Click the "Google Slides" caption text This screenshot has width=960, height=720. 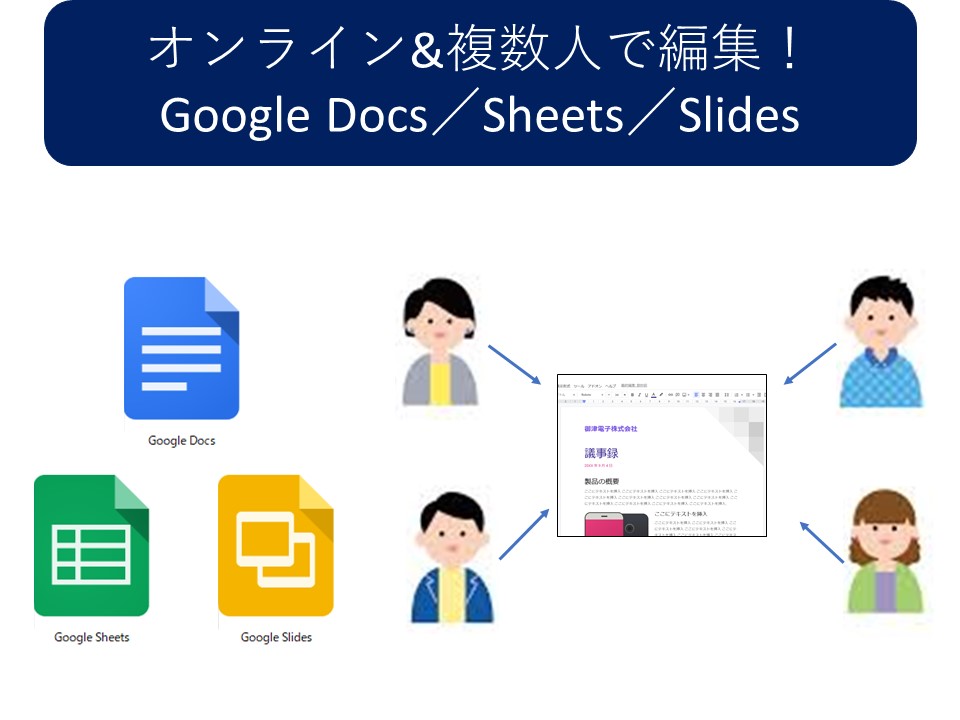coord(276,637)
